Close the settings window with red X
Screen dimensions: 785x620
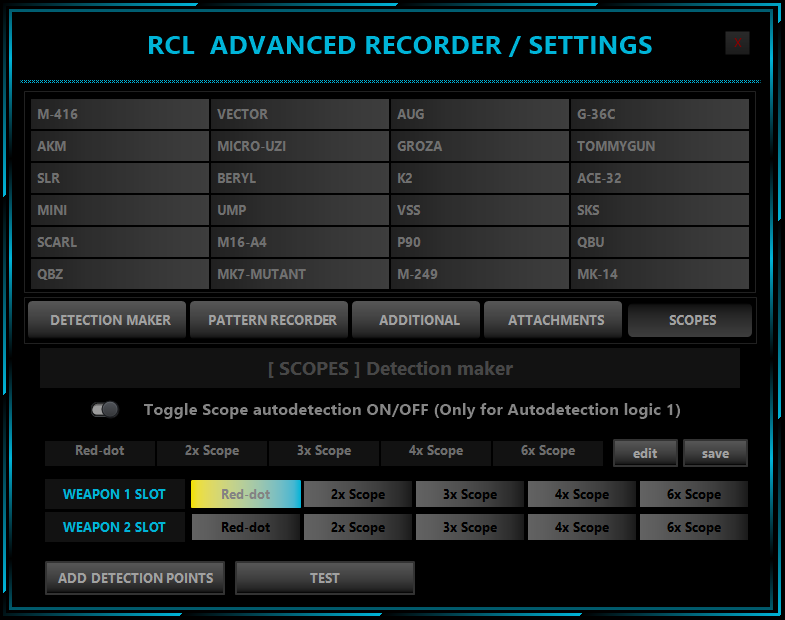tap(737, 43)
